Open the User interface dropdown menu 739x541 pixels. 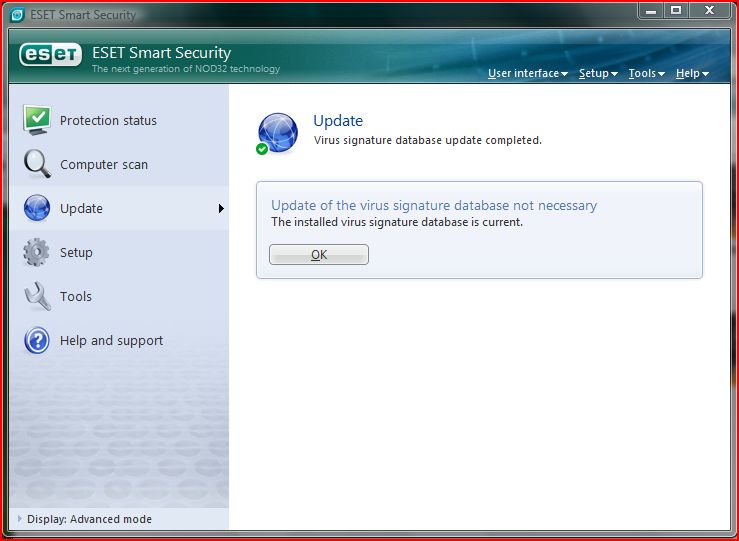tap(528, 74)
